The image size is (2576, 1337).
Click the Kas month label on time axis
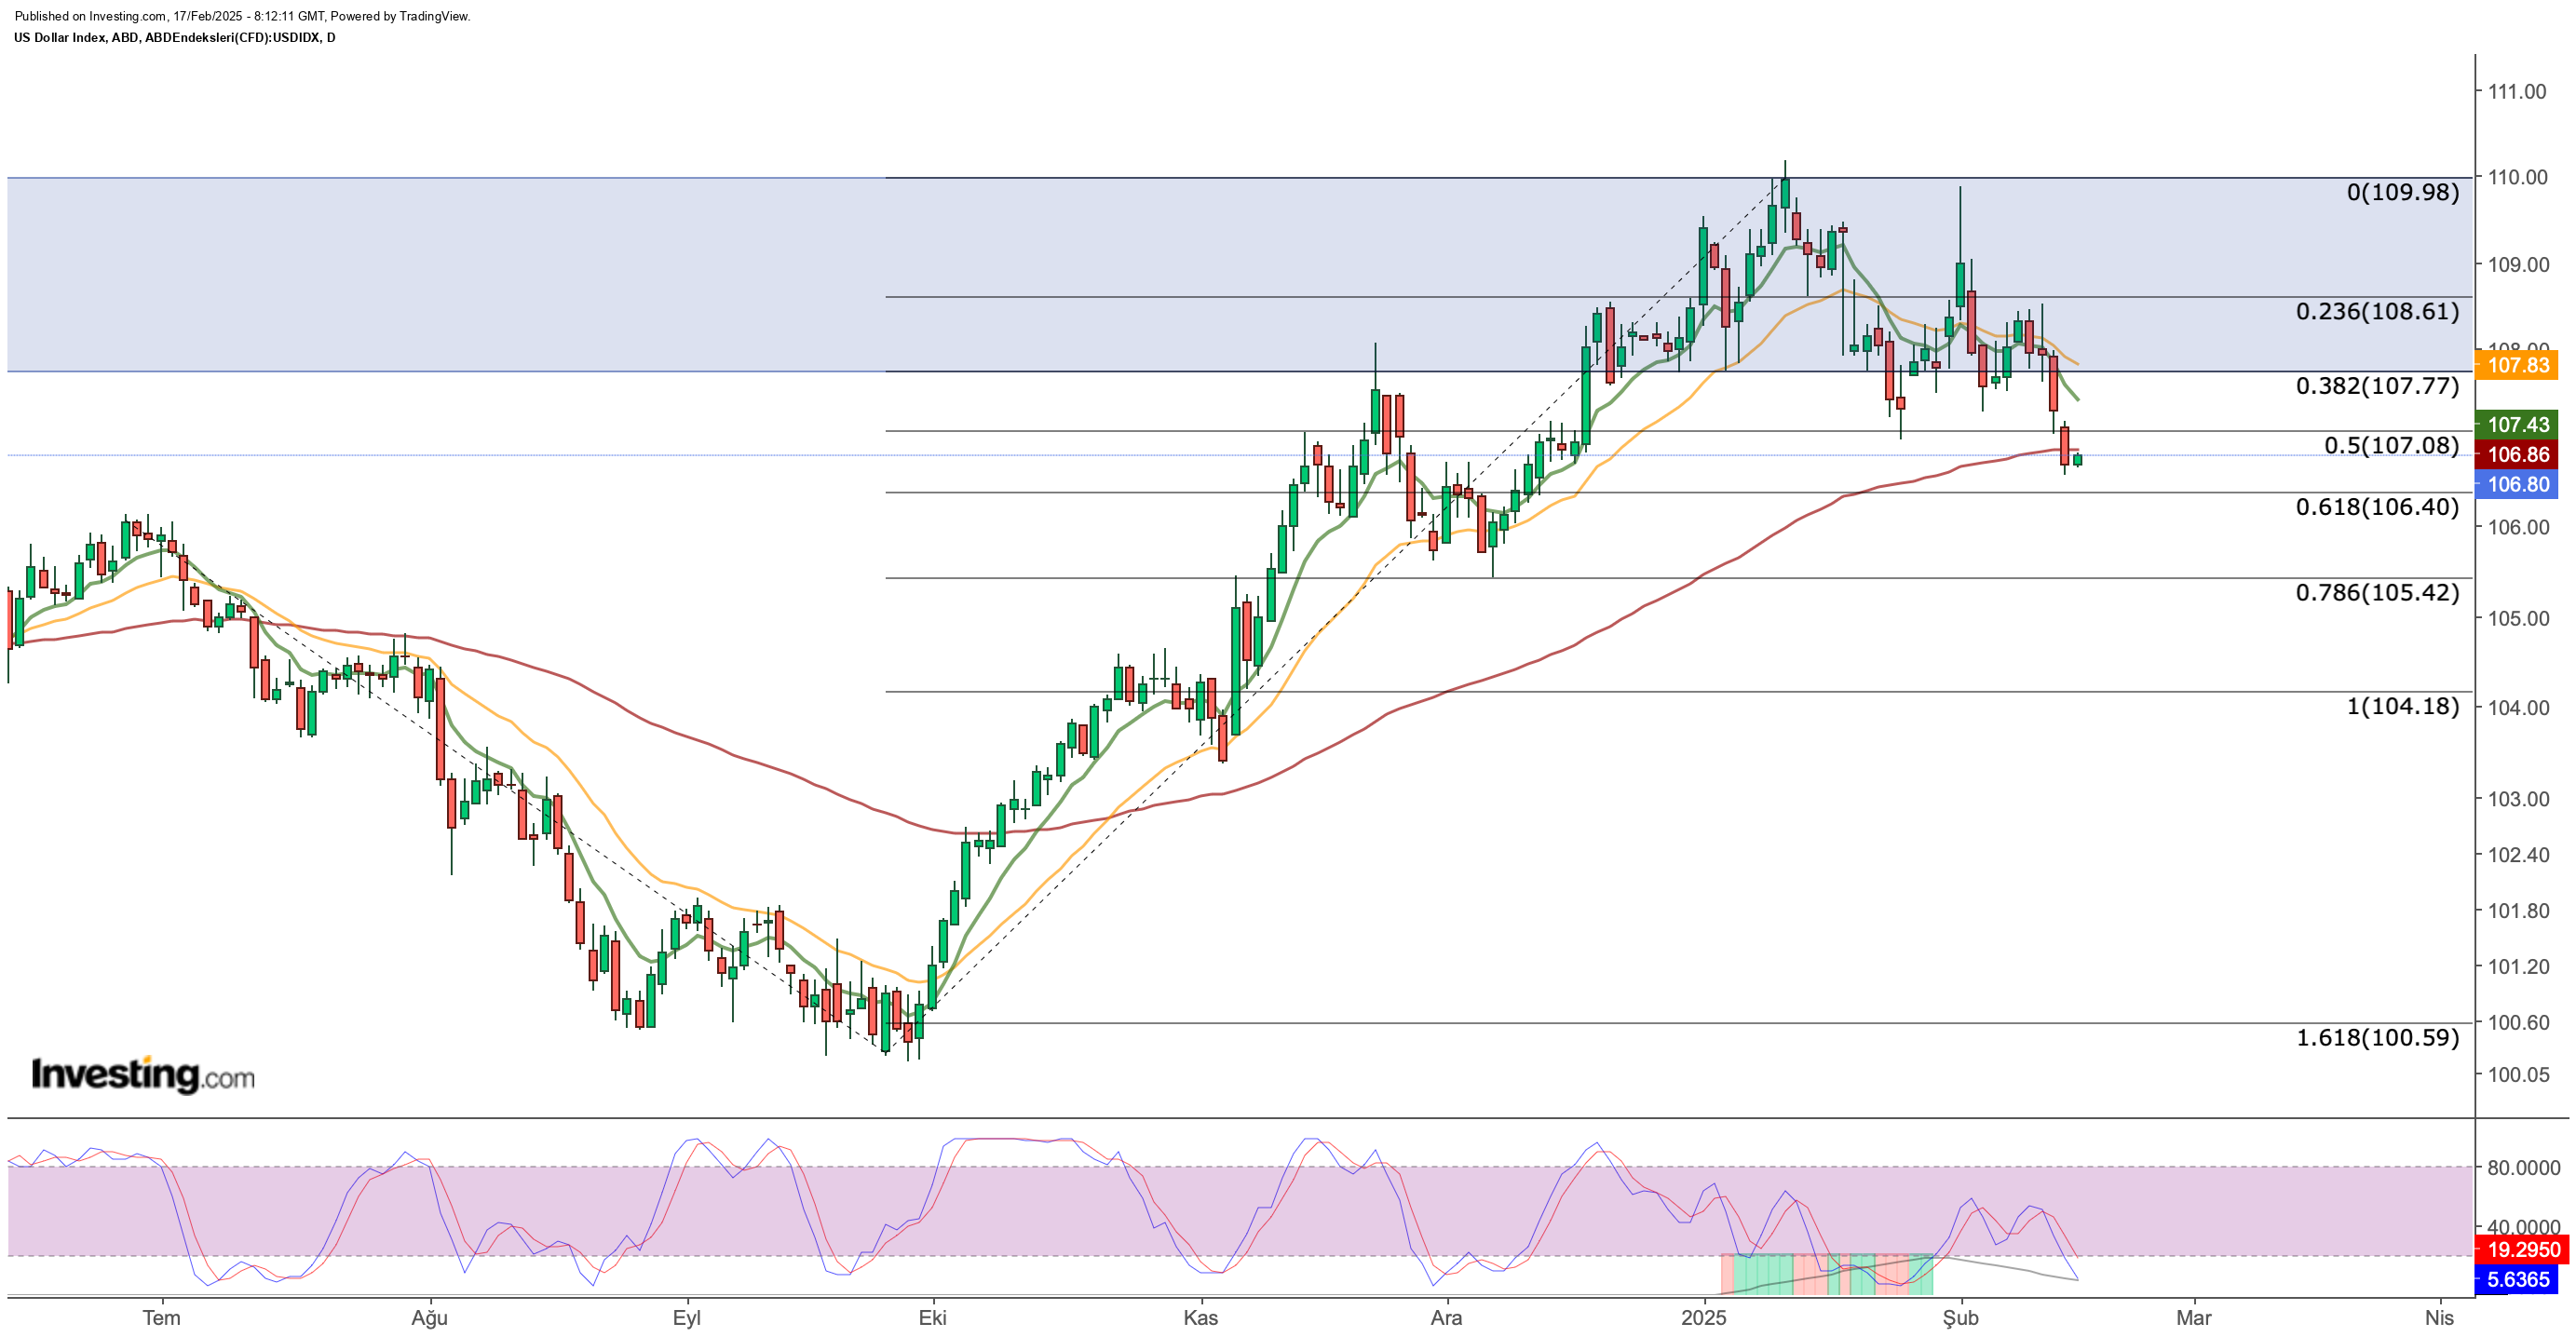(x=1200, y=1318)
